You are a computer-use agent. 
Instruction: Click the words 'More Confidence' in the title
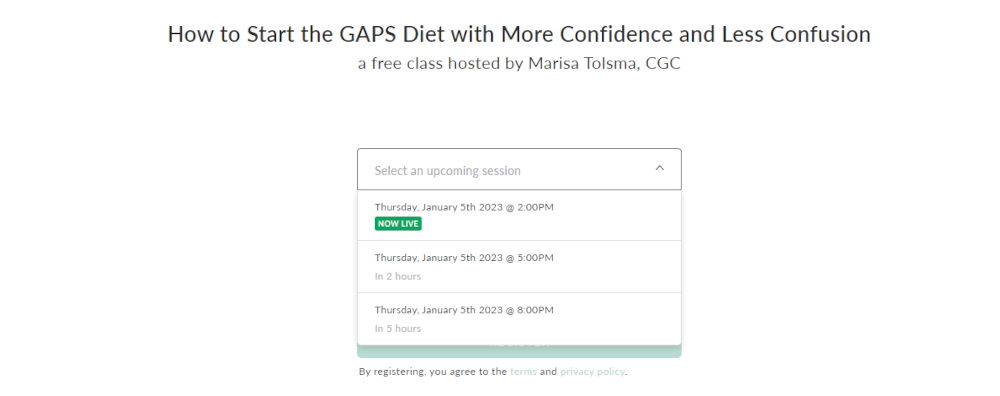click(x=587, y=34)
